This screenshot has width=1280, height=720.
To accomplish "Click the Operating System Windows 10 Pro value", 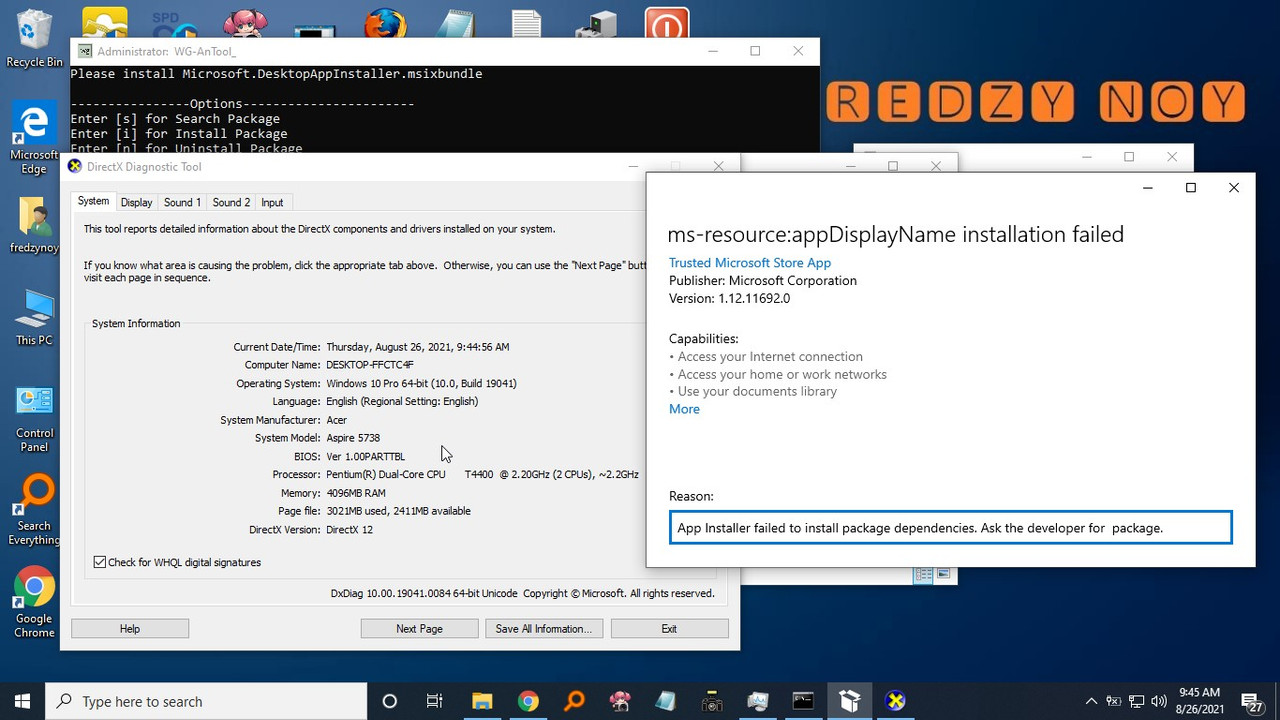I will point(421,383).
